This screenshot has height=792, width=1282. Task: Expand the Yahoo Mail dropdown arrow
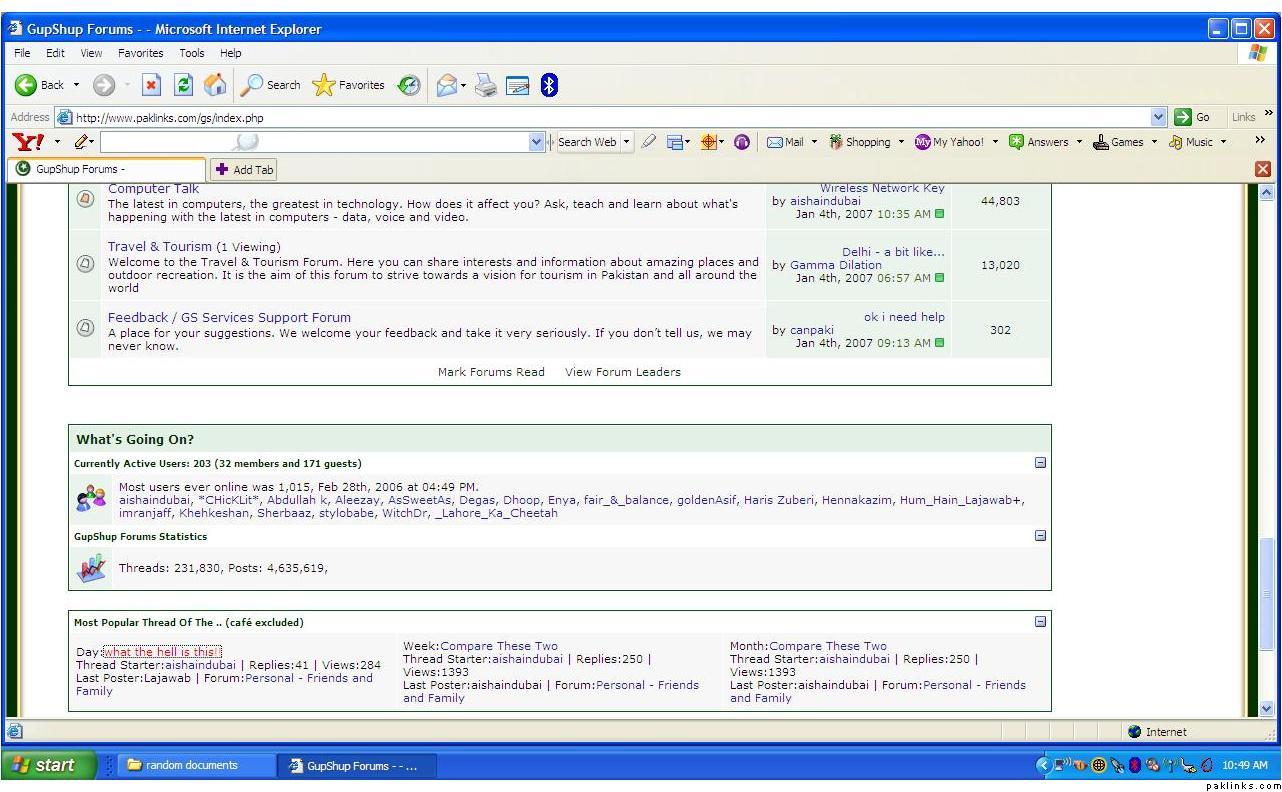click(x=814, y=142)
